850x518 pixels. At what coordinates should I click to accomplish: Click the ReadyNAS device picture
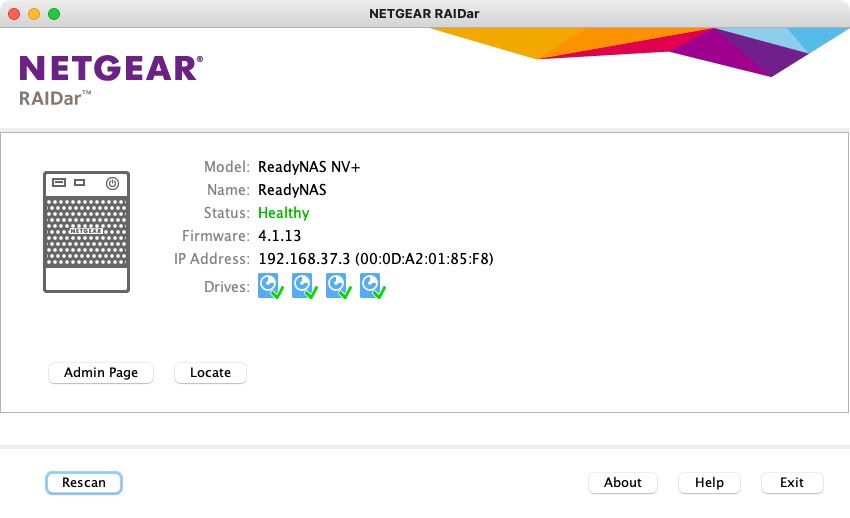[86, 232]
